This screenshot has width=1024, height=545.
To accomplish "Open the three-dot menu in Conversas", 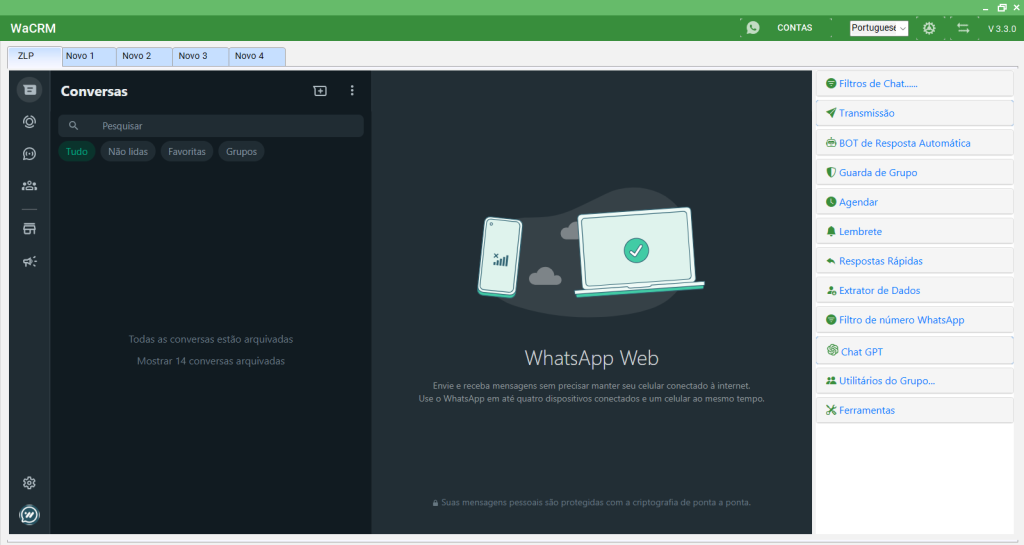I will (x=352, y=91).
